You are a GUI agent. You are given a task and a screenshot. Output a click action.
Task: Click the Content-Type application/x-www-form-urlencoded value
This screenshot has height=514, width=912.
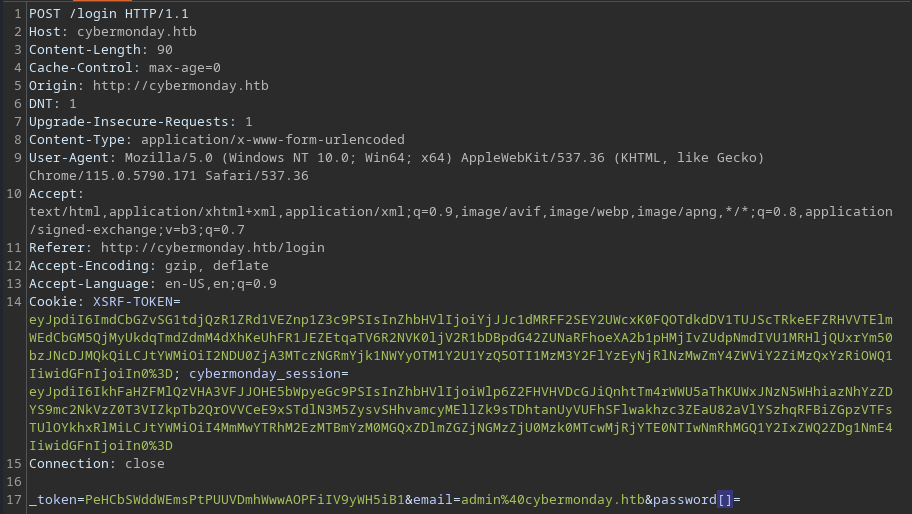point(273,140)
